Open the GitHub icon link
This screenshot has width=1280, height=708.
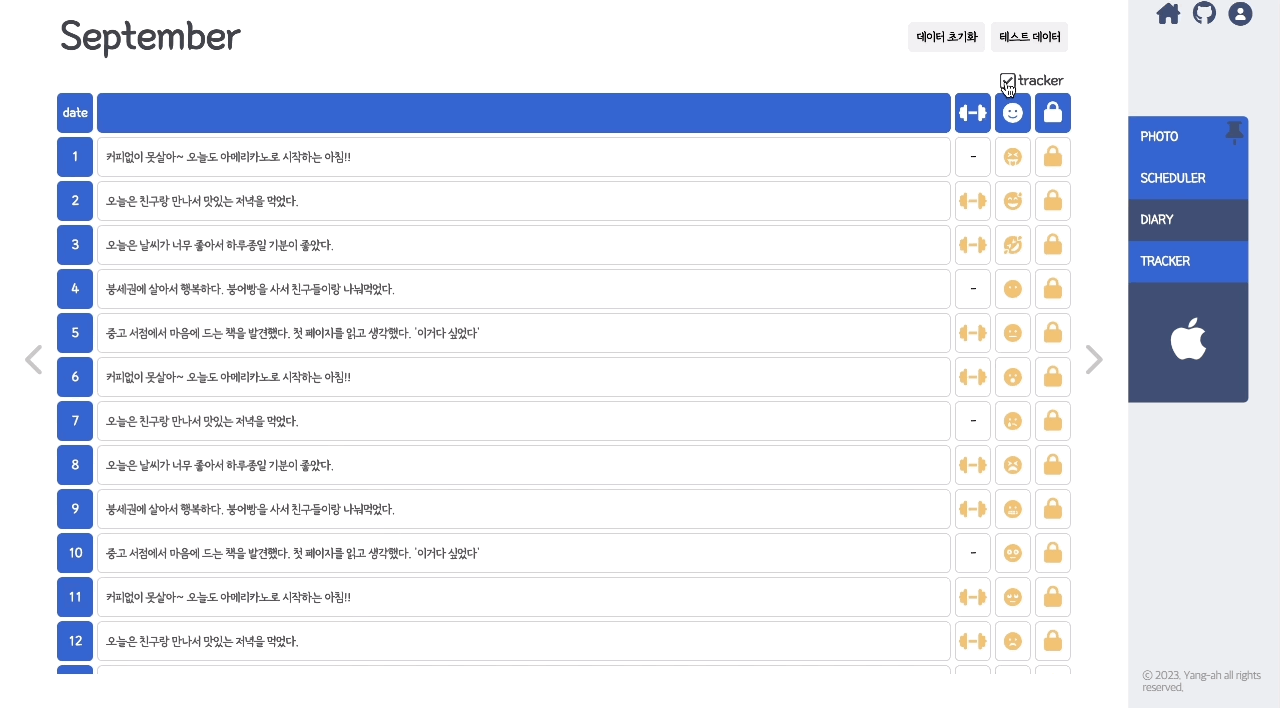pos(1204,13)
